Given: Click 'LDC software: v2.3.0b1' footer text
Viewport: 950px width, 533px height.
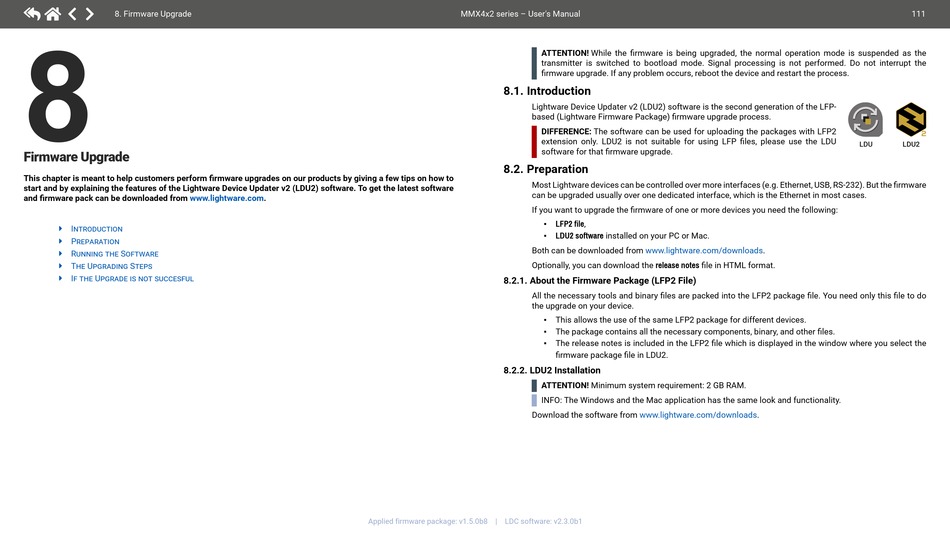Looking at the screenshot, I should point(543,521).
